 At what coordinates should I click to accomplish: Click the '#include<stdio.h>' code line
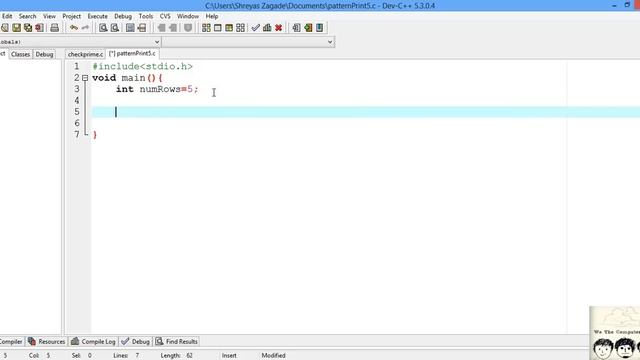142,67
